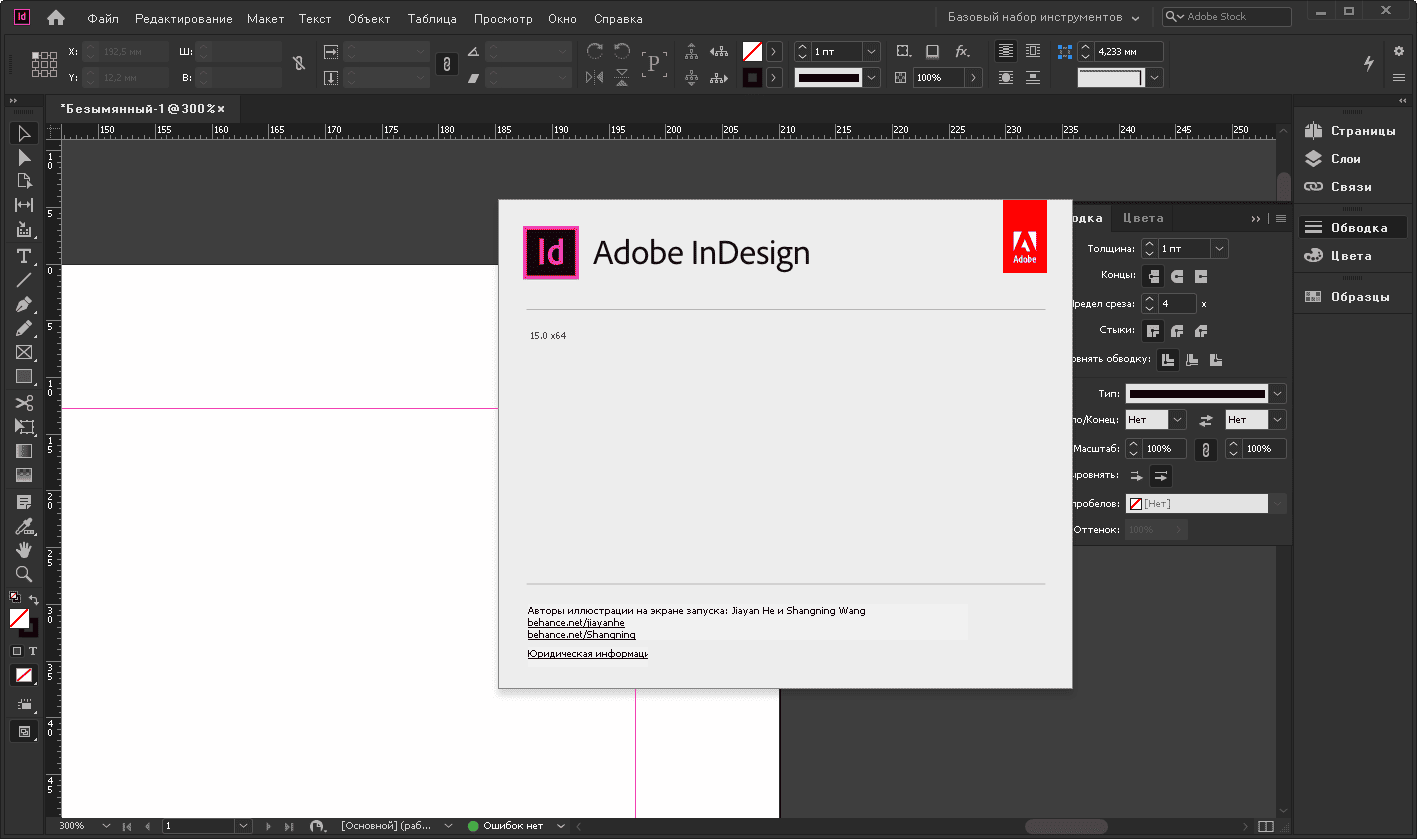Select the bevel join option for Стыки
The image size is (1418, 840).
(1201, 330)
